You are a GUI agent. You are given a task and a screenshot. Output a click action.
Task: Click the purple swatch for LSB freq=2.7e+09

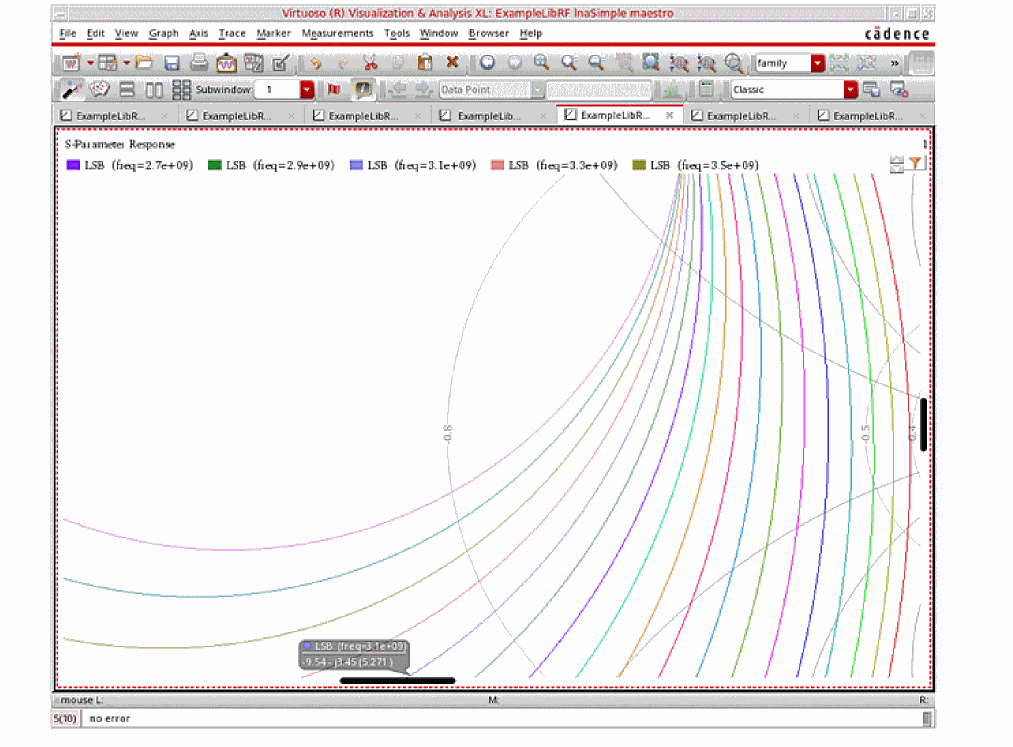pos(73,165)
